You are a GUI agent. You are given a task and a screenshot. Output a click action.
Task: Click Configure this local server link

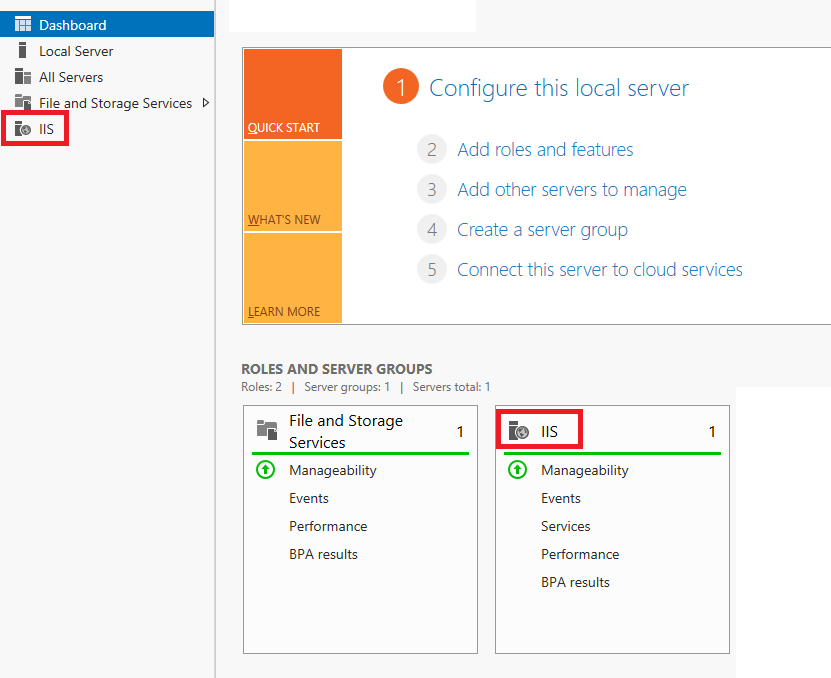coord(558,88)
